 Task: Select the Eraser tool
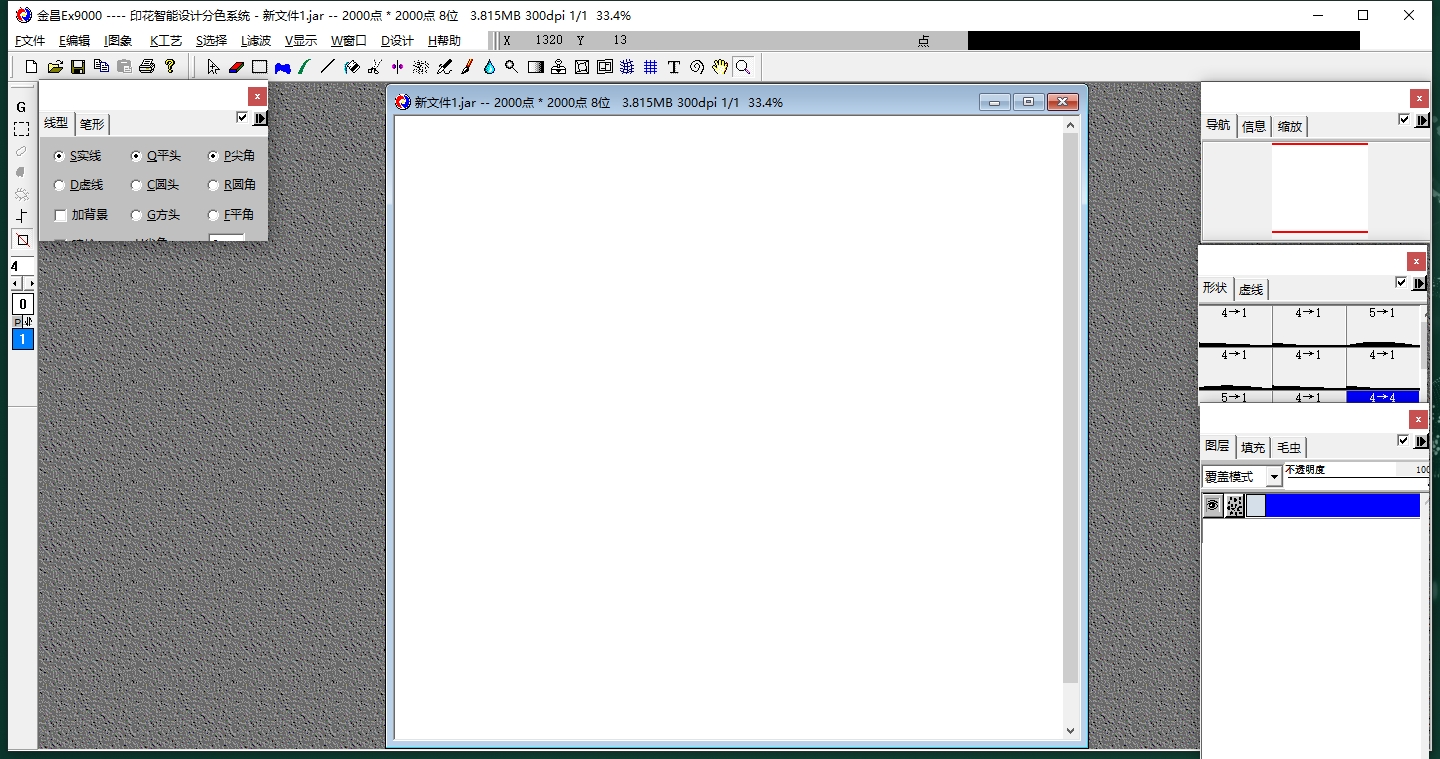236,67
